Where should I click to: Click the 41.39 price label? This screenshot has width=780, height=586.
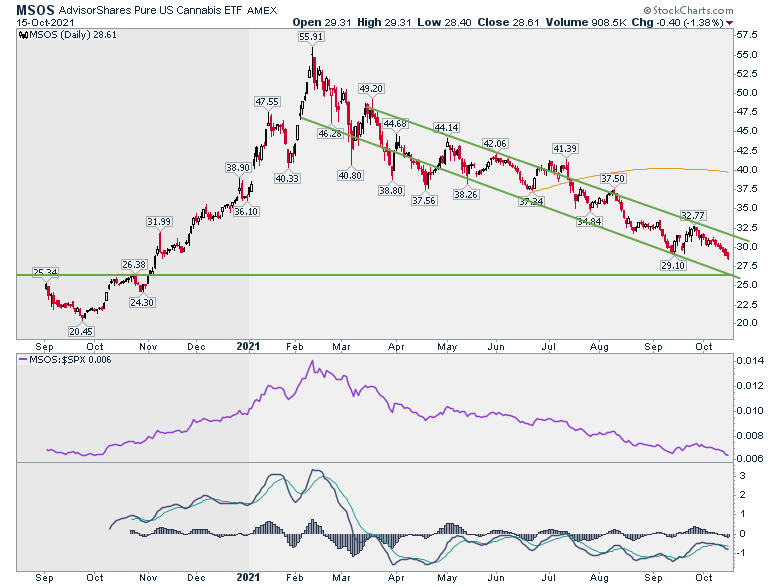tap(565, 148)
